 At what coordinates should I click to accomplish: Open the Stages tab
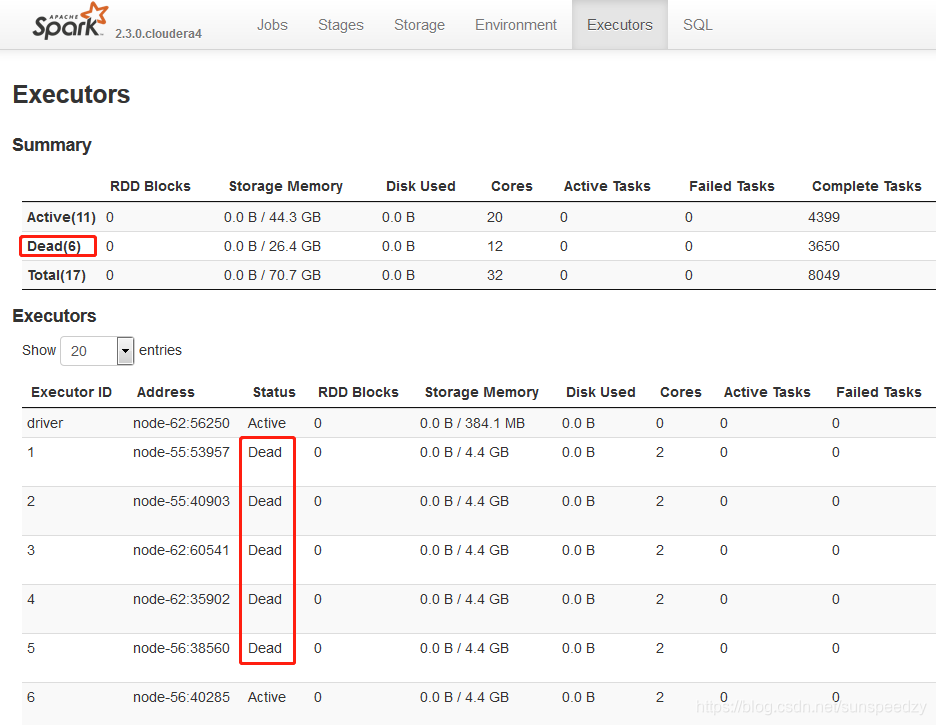tap(341, 25)
